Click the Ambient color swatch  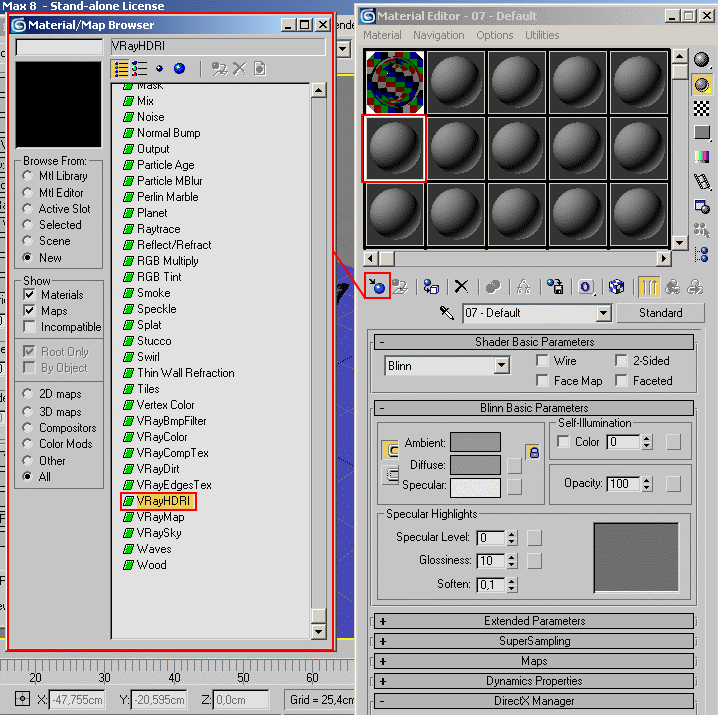coord(475,442)
